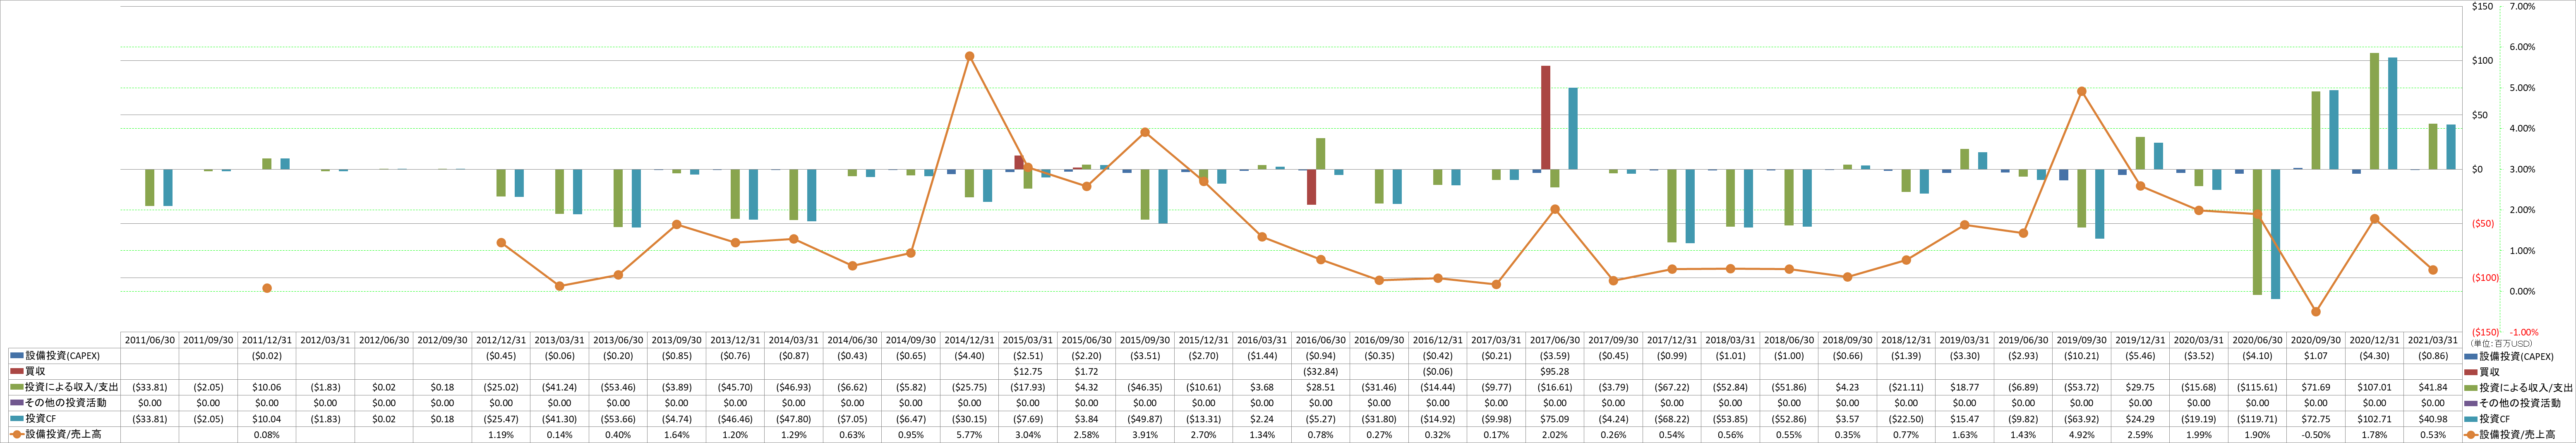Select the 2017/06/30 column header
The height and width of the screenshot is (443, 2576).
1554,340
